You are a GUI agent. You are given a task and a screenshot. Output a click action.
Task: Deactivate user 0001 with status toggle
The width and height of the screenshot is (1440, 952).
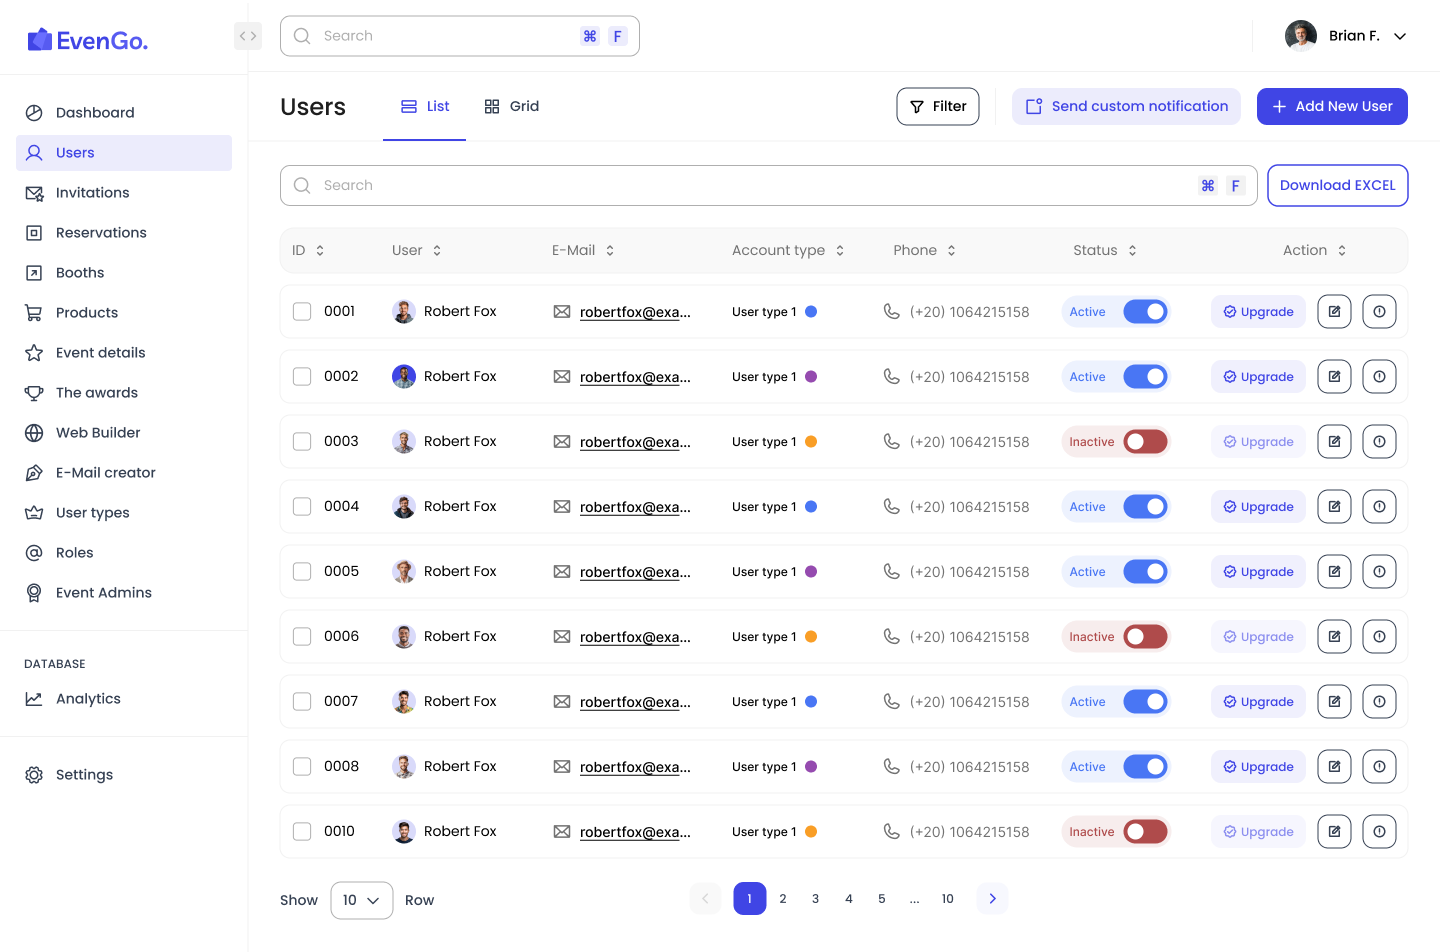pos(1145,312)
